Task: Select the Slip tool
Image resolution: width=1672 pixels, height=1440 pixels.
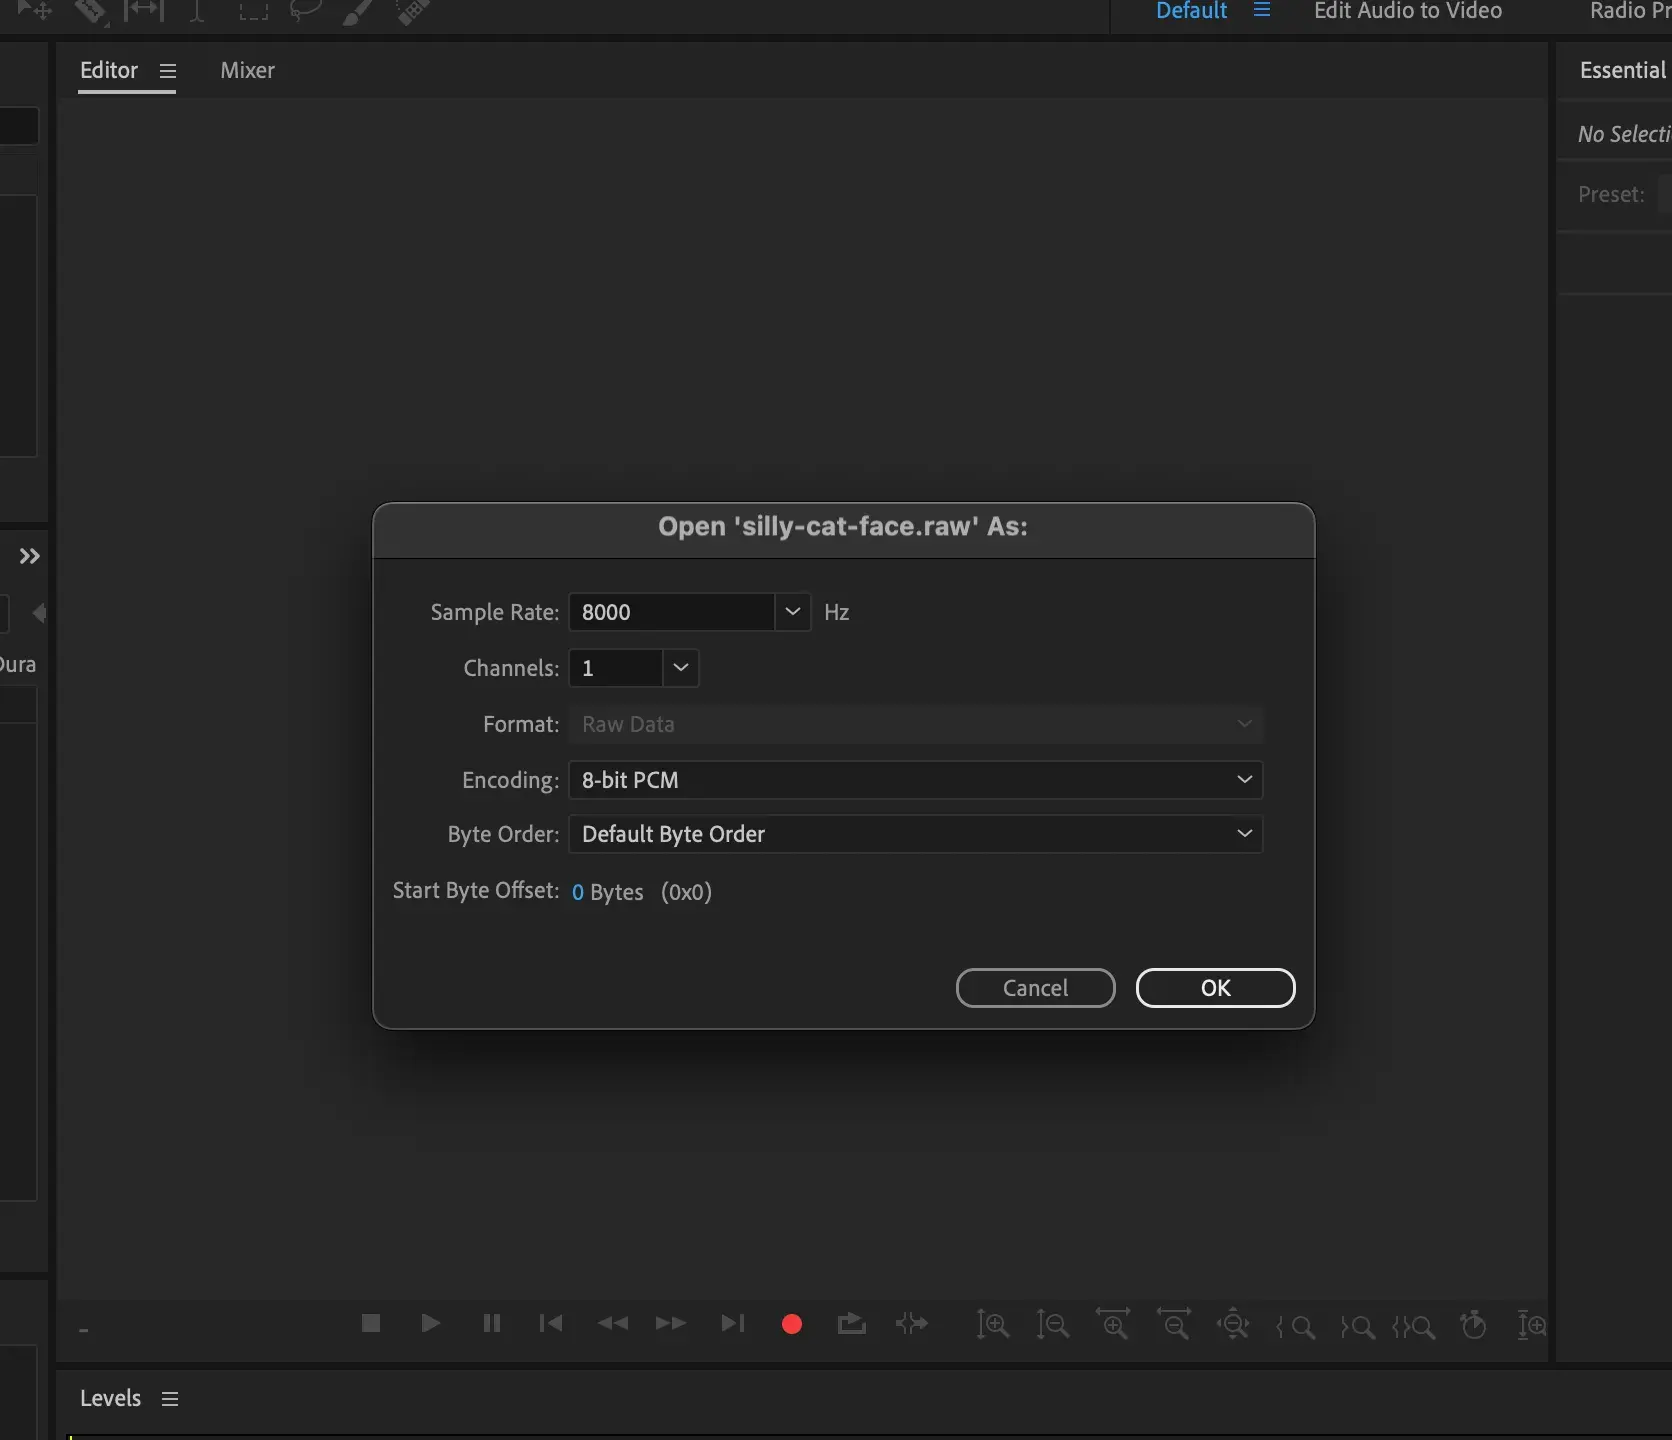Action: click(143, 10)
